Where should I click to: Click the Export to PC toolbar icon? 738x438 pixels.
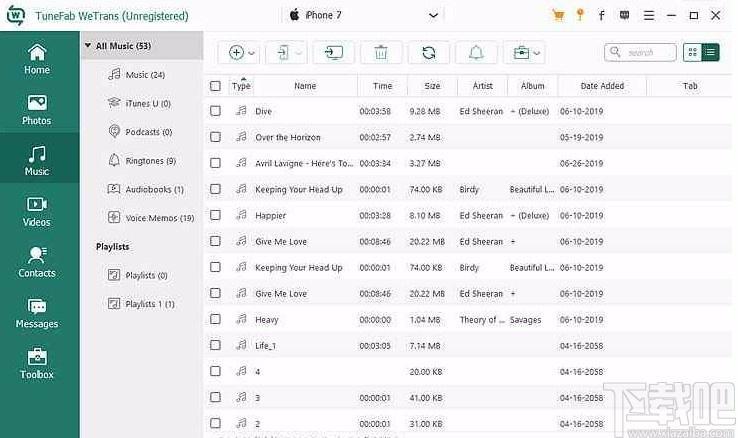click(x=334, y=53)
